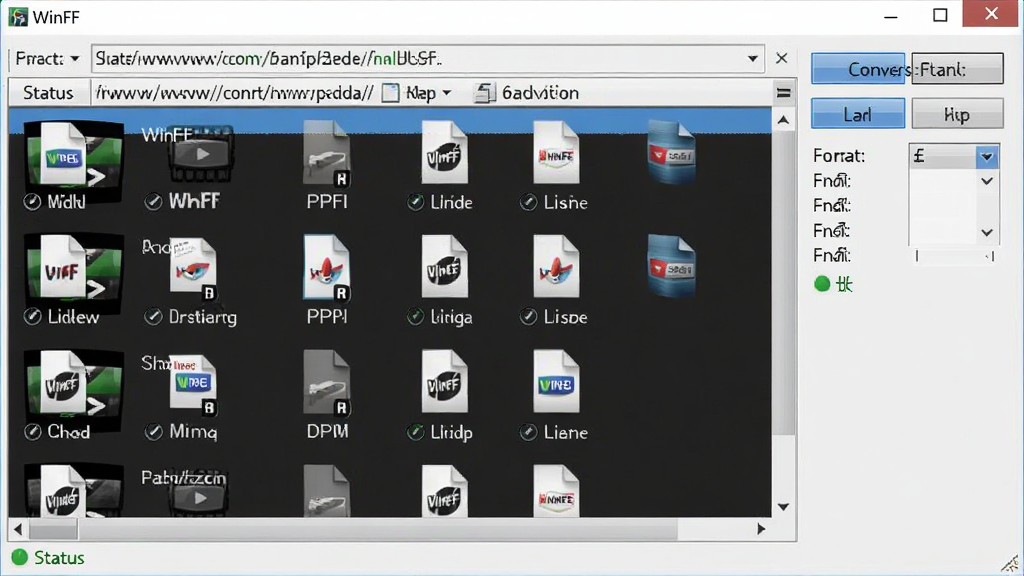Click the Ftanl button
Screen dimensions: 1024x576
[957, 69]
